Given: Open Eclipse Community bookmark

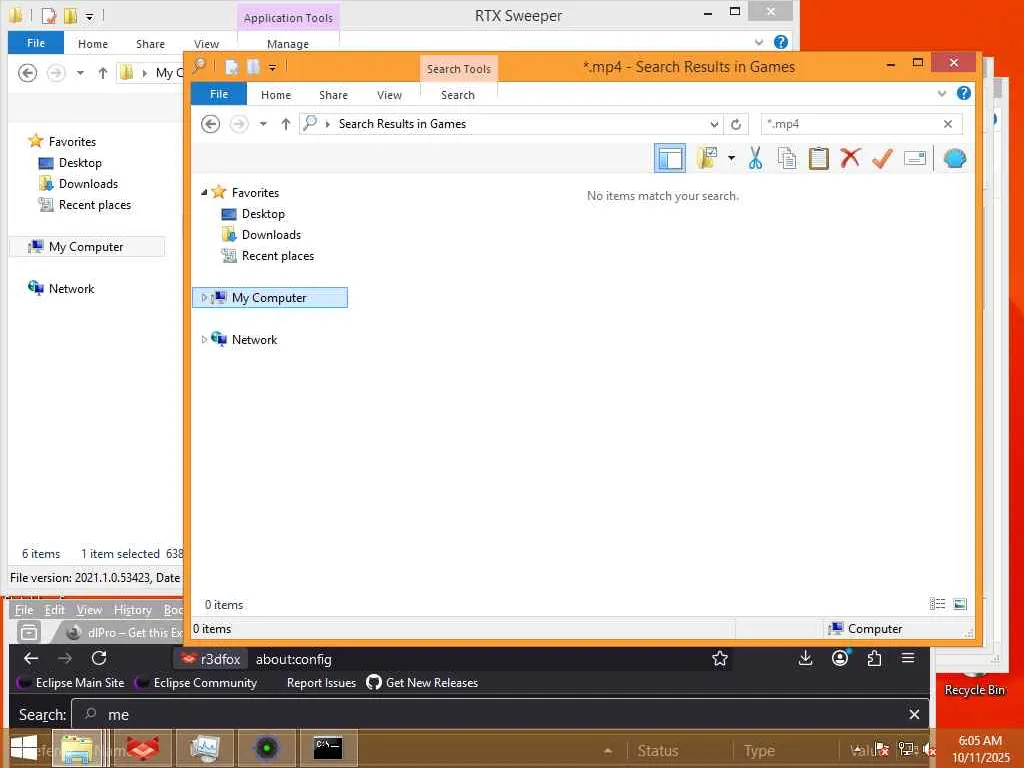Looking at the screenshot, I should coord(196,682).
